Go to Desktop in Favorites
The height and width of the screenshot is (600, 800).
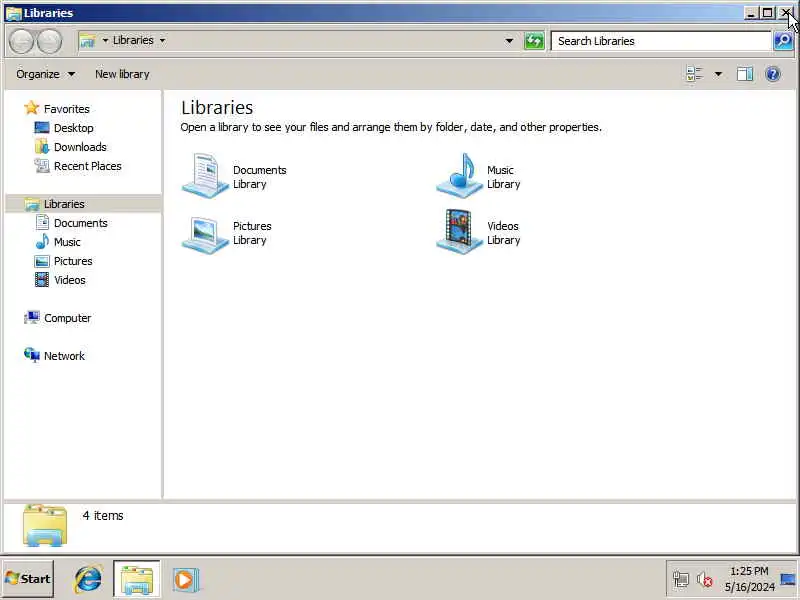pyautogui.click(x=73, y=128)
